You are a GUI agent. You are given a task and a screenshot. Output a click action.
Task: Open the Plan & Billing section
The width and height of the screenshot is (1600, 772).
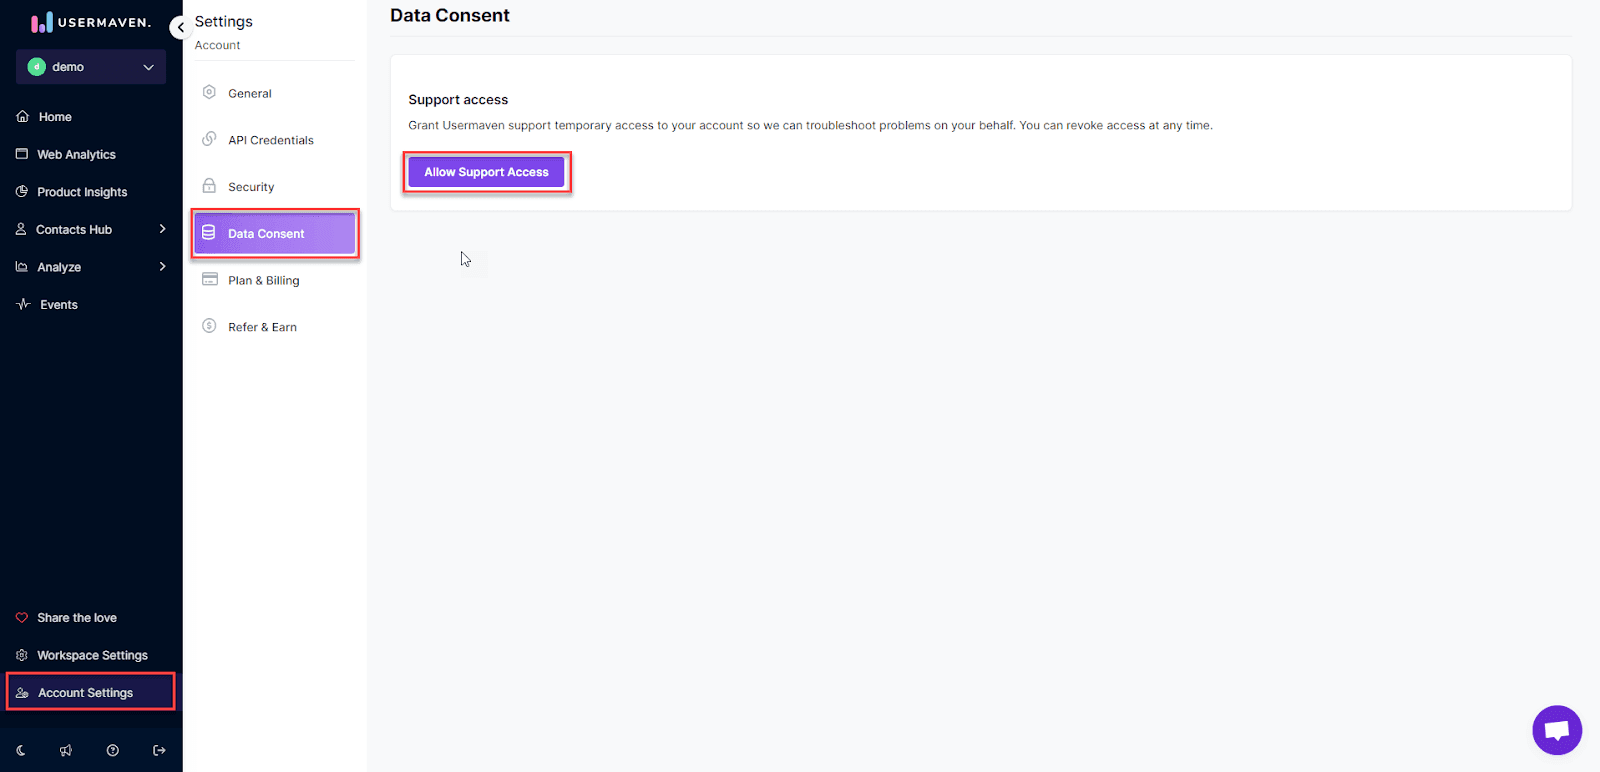263,280
